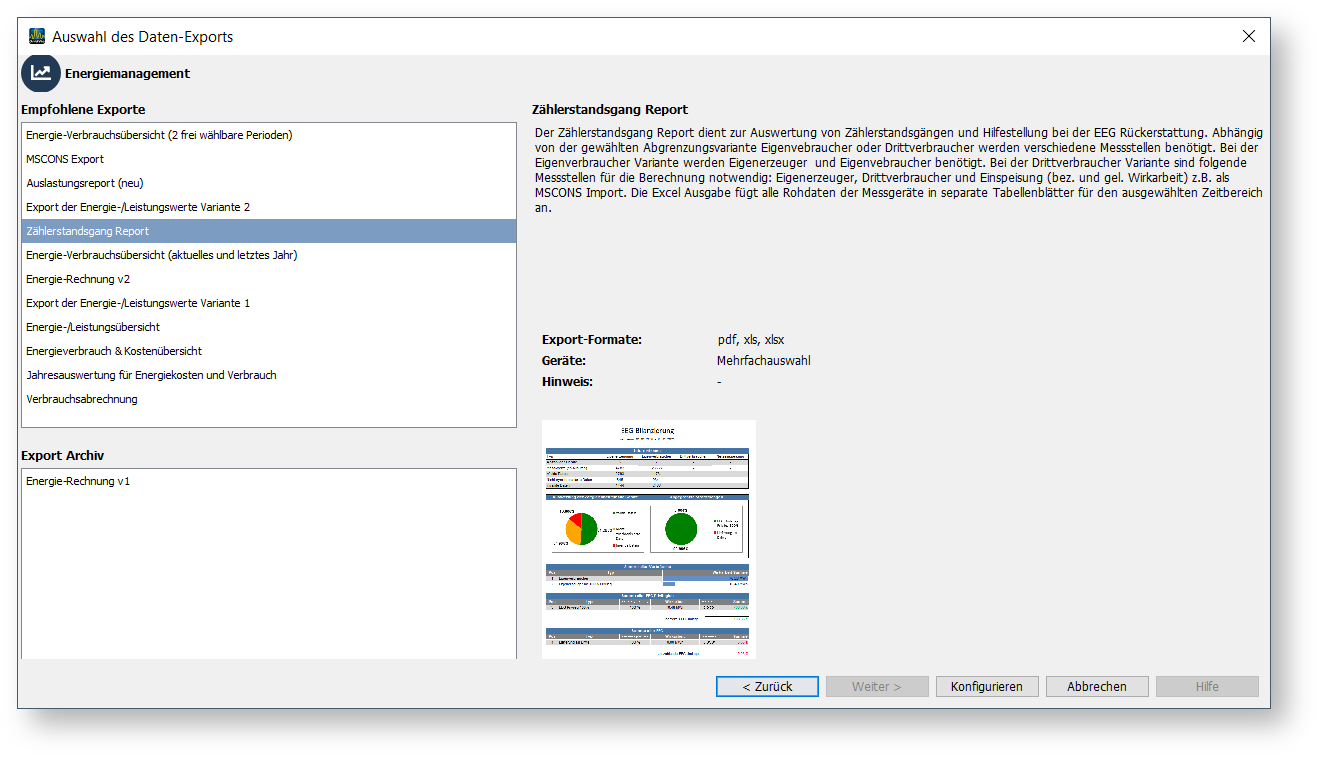Select the highlighted Zählerstandsgang Report entry
1319x757 pixels.
[x=88, y=231]
